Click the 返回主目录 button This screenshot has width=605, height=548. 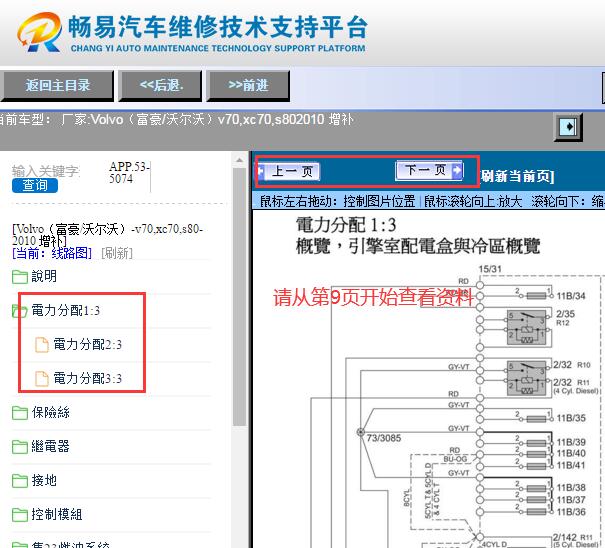coord(57,86)
